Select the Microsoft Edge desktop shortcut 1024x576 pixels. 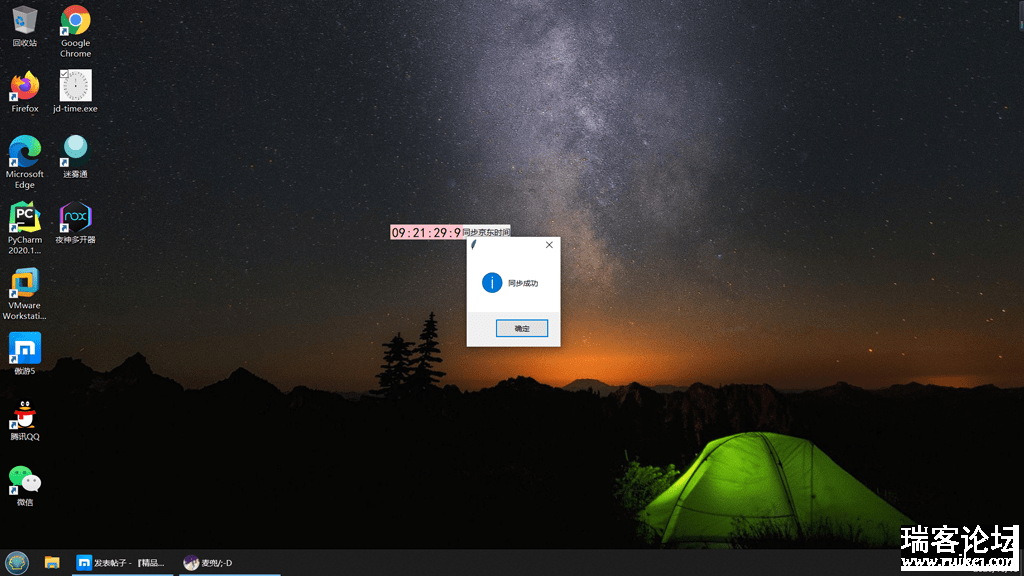tap(25, 162)
